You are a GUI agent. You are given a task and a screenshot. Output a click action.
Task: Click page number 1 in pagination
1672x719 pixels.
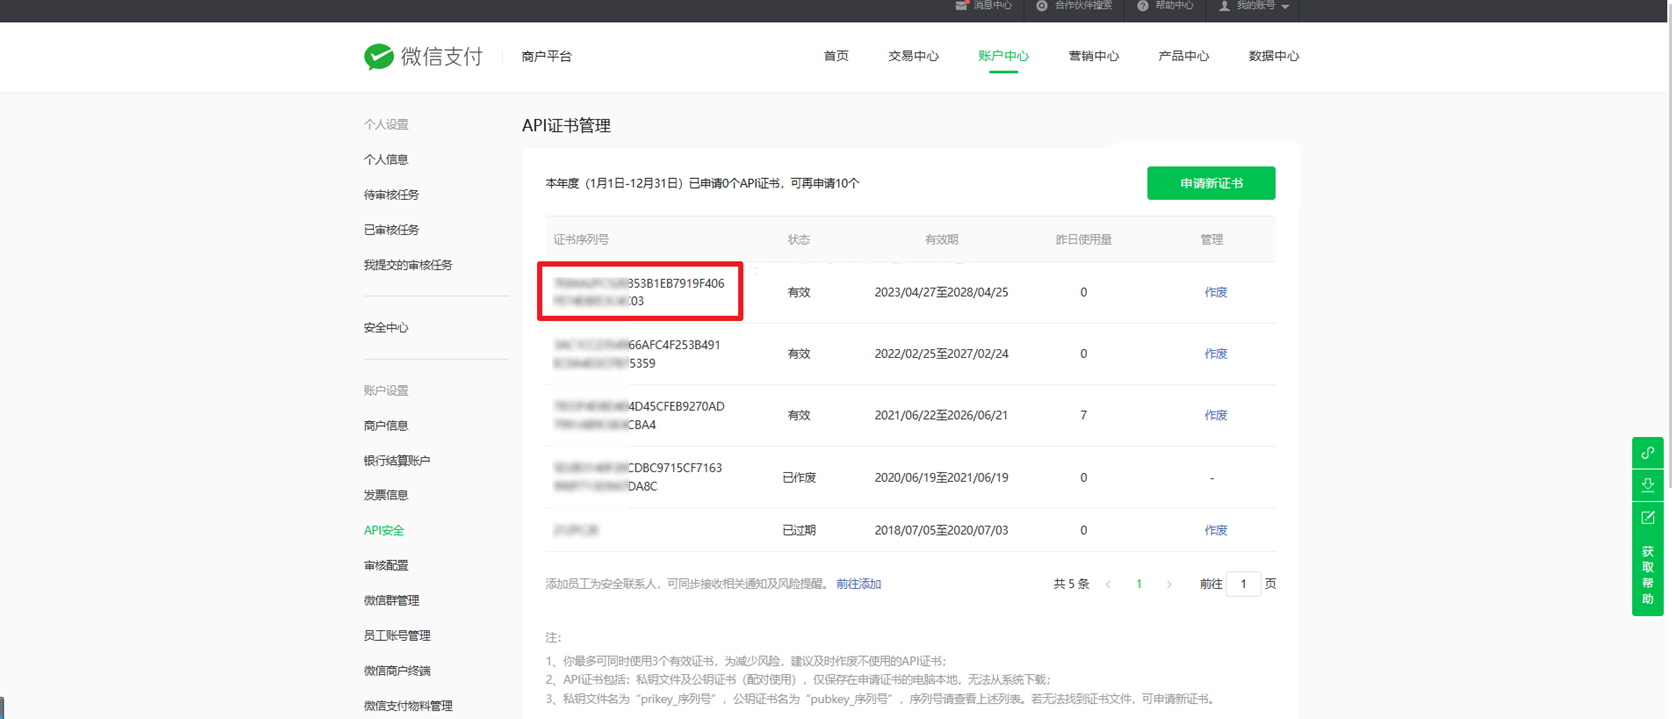coord(1139,584)
